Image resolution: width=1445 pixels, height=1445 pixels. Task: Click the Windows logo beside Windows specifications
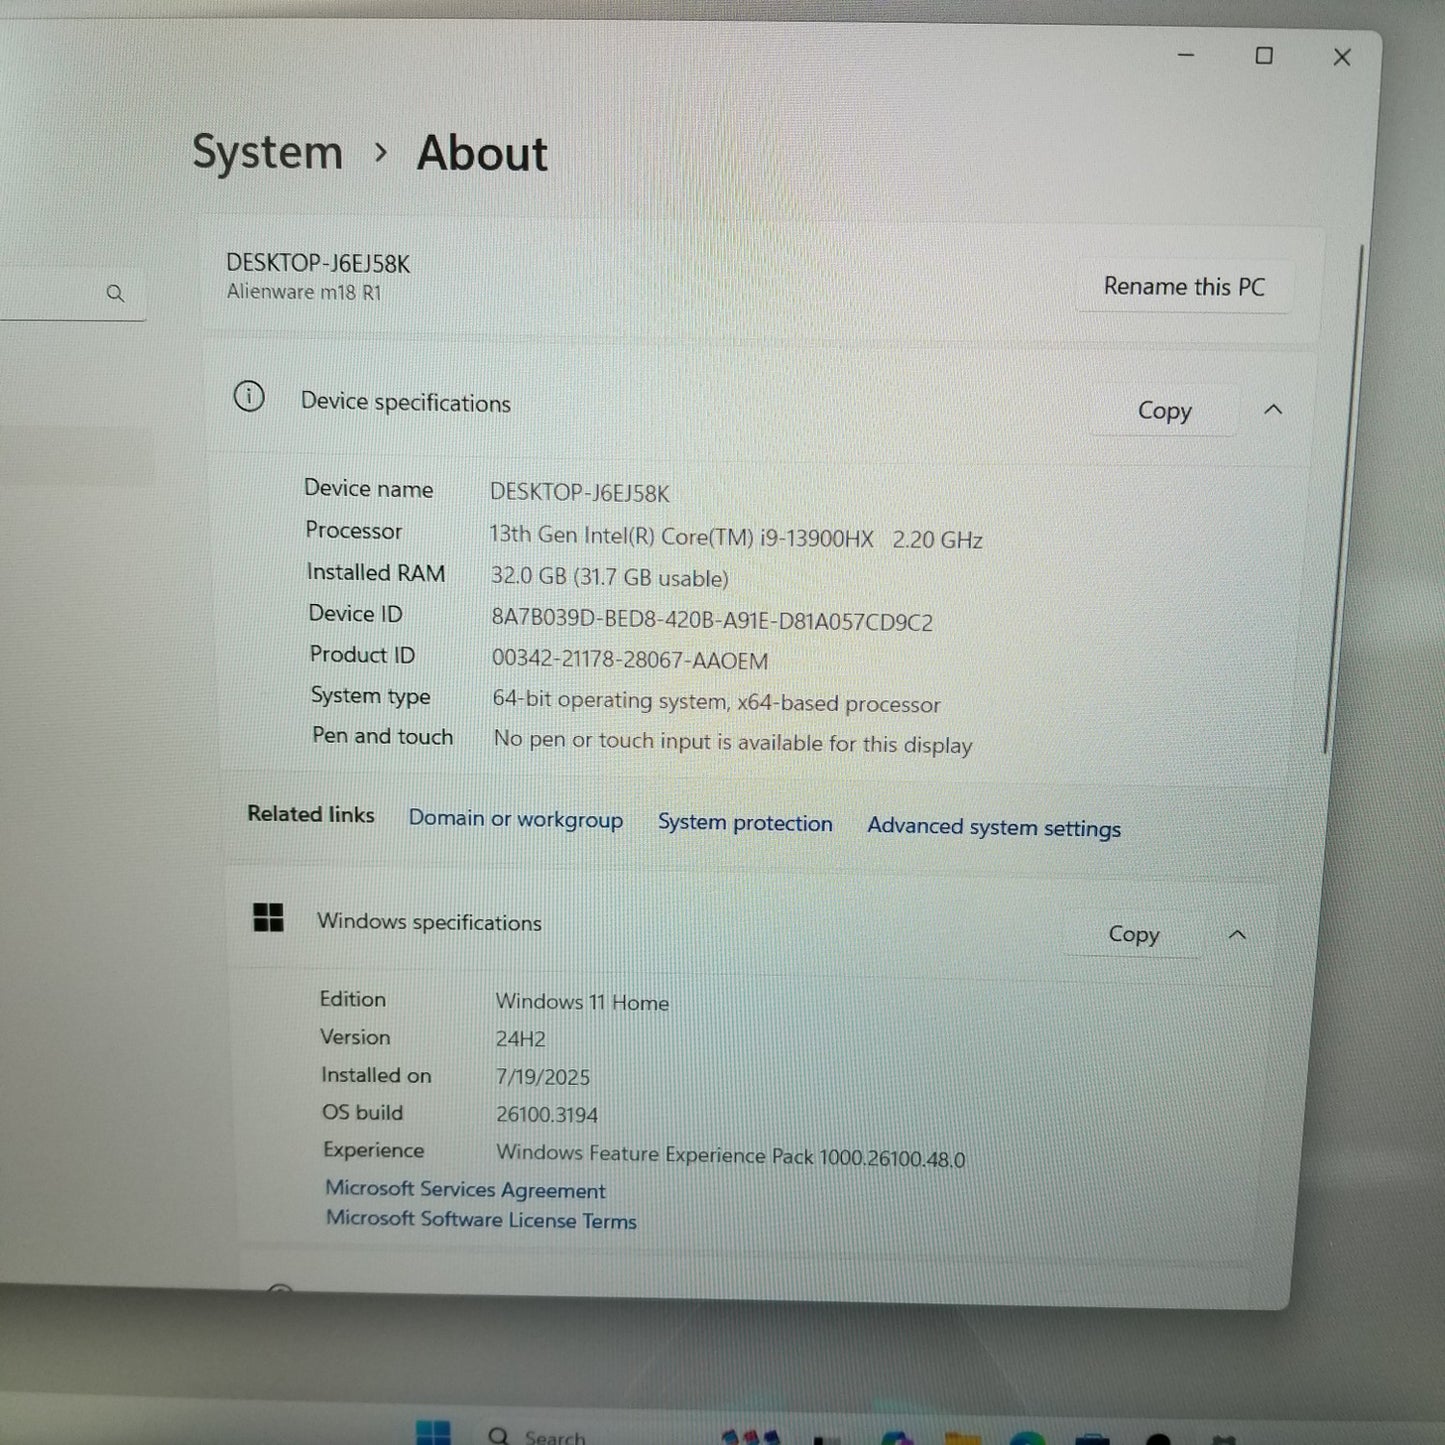(x=268, y=917)
